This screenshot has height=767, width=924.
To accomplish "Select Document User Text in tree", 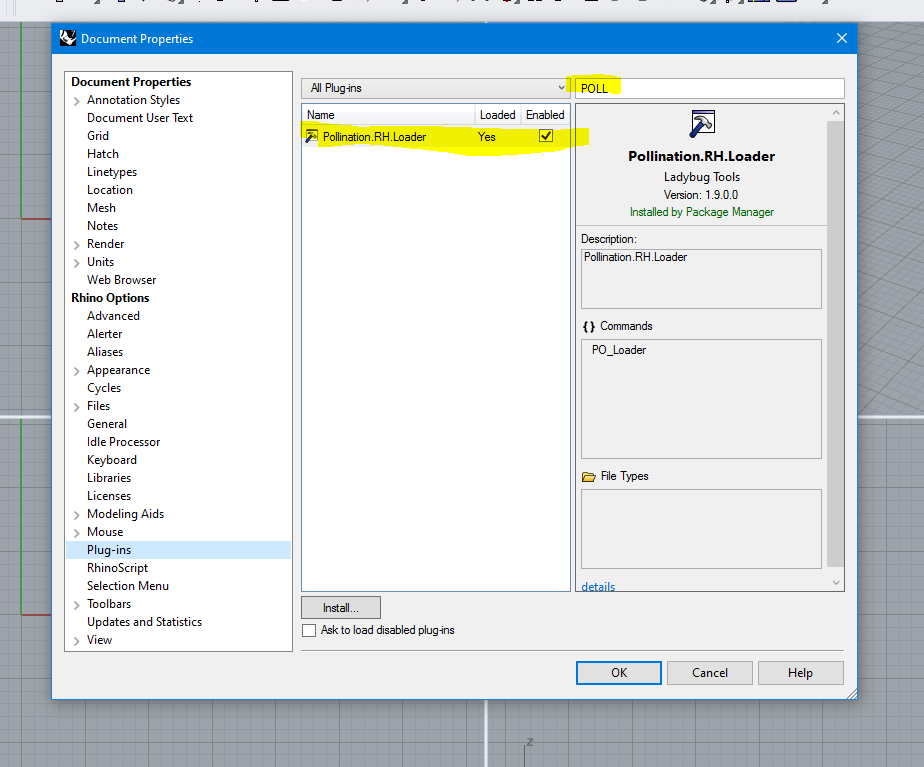I will point(140,118).
